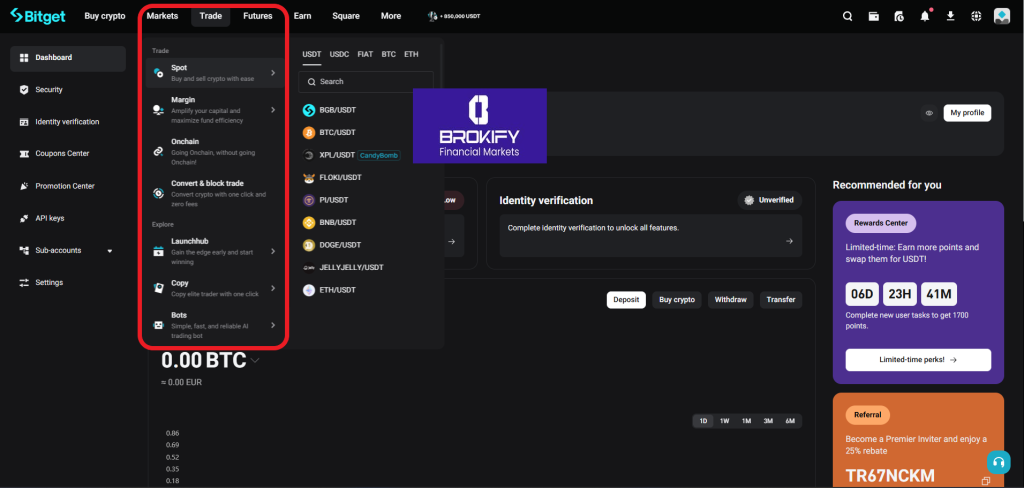This screenshot has width=1024, height=488.
Task: Click the Limited-time perks button
Action: 918,360
